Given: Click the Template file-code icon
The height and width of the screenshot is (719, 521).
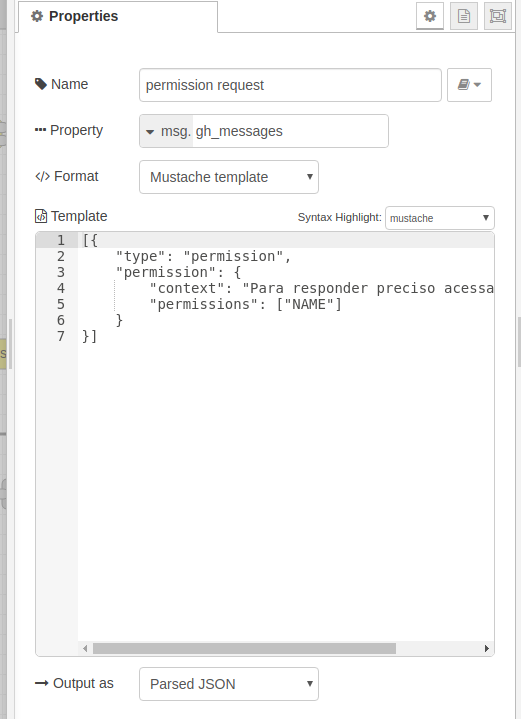Looking at the screenshot, I should point(41,216).
